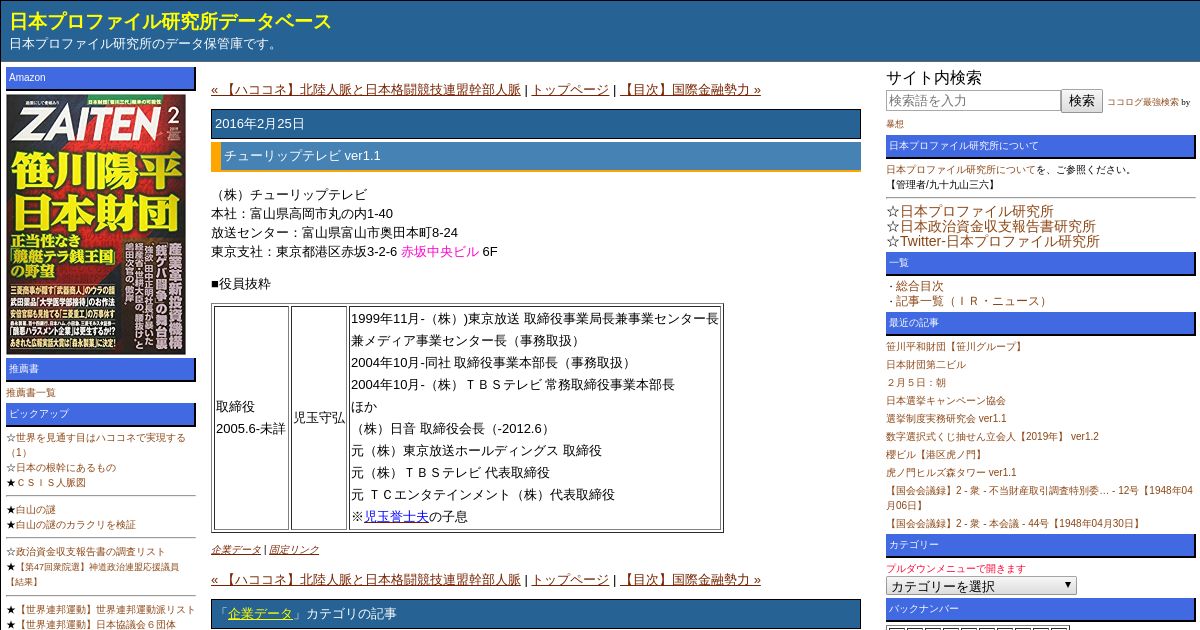Viewport: 1200px width, 630px height.
Task: Open recent article ２月５日：朝
Action: tap(916, 383)
